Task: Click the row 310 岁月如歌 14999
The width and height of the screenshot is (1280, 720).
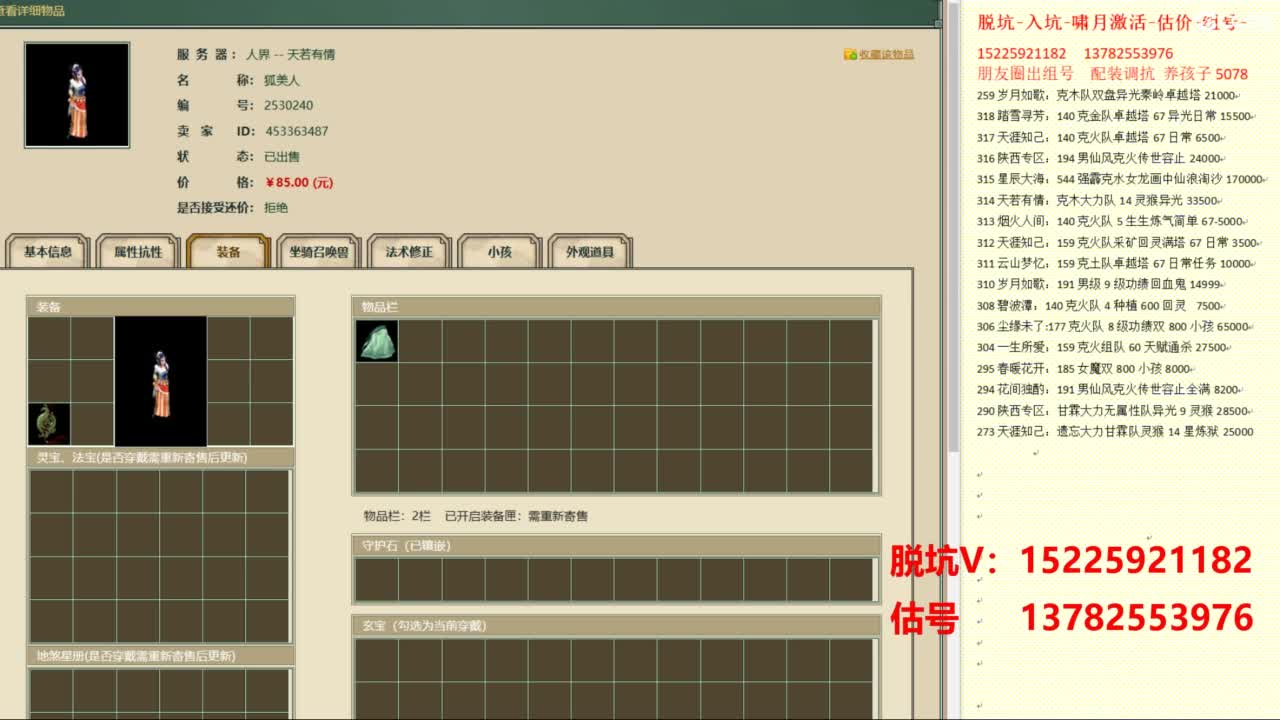Action: tap(1102, 285)
